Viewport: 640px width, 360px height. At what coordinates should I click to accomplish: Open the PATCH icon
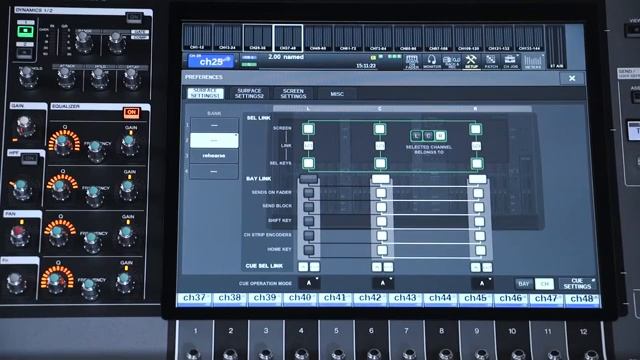coord(491,62)
